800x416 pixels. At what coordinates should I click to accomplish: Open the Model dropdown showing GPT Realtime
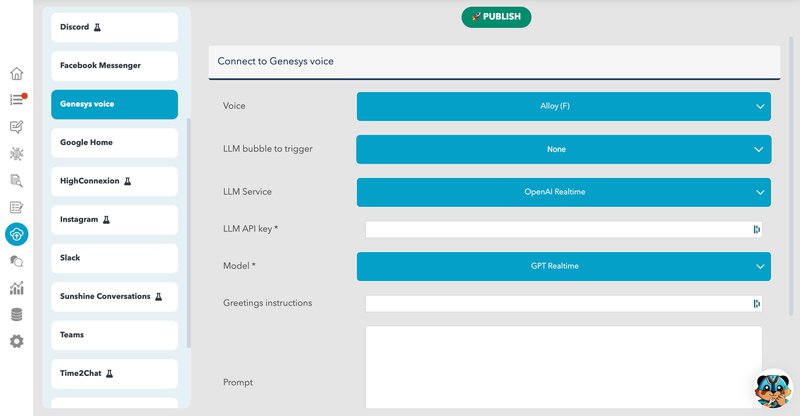pyautogui.click(x=564, y=266)
